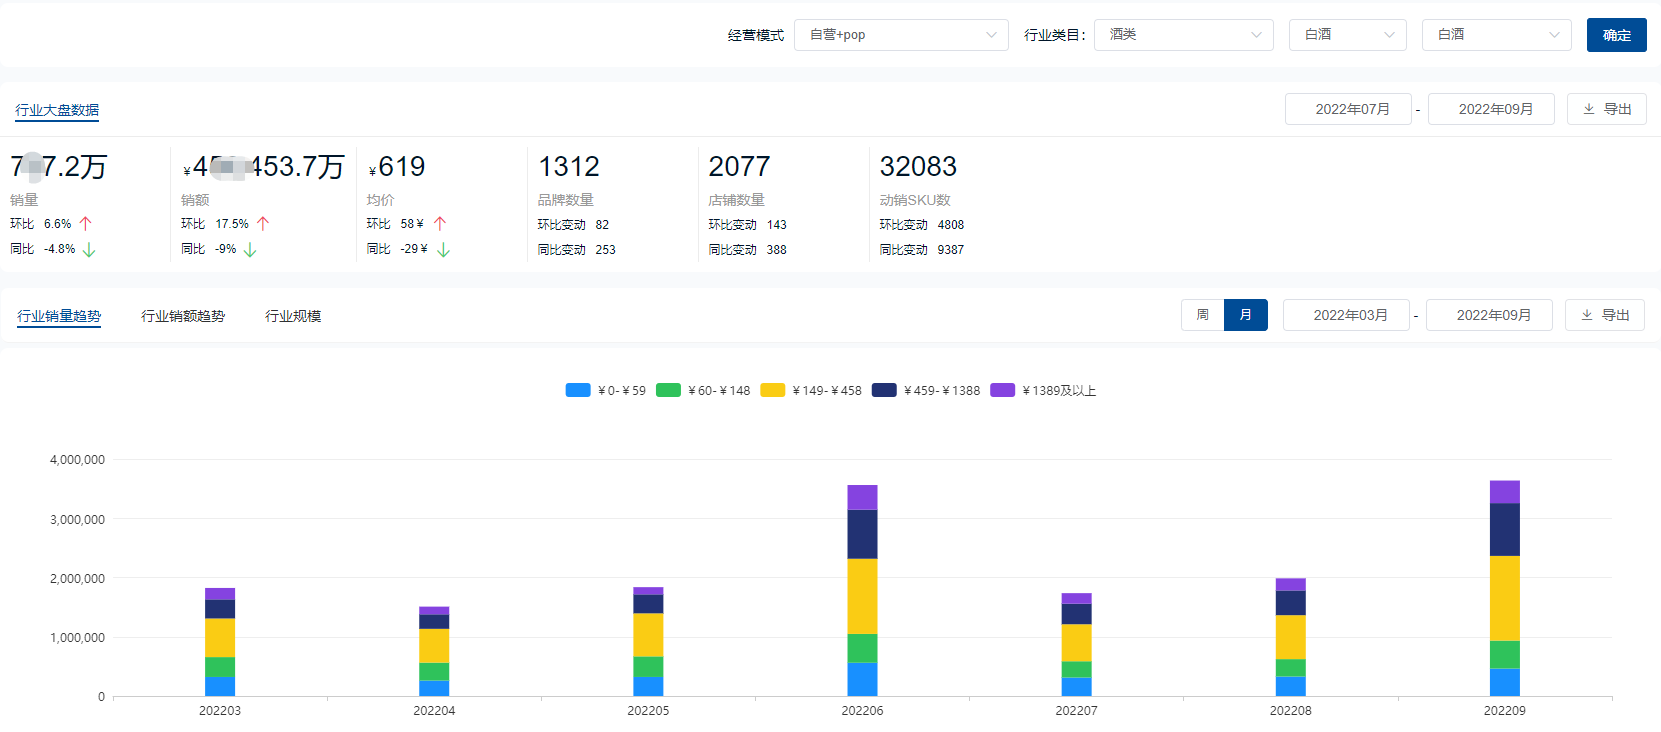Click the download icon in the chart 导出 button

[1587, 315]
